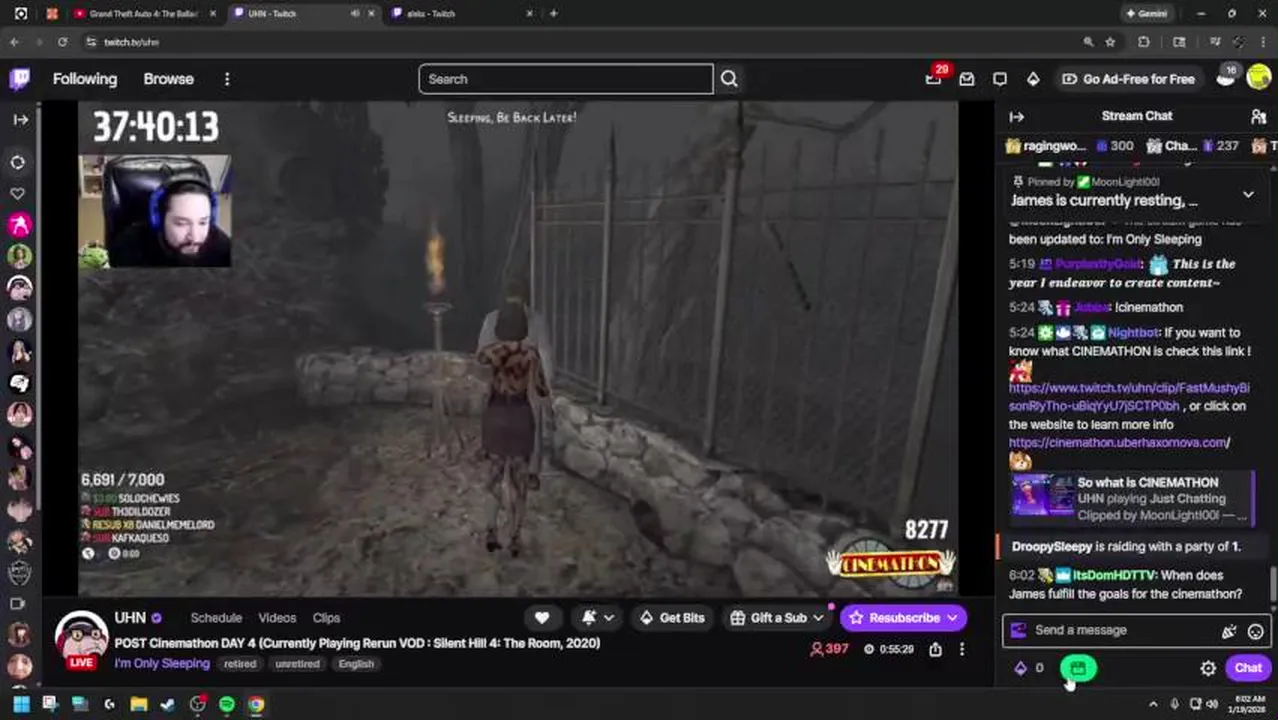Image resolution: width=1278 pixels, height=720 pixels.
Task: Open the channel Clips tab
Action: (326, 618)
